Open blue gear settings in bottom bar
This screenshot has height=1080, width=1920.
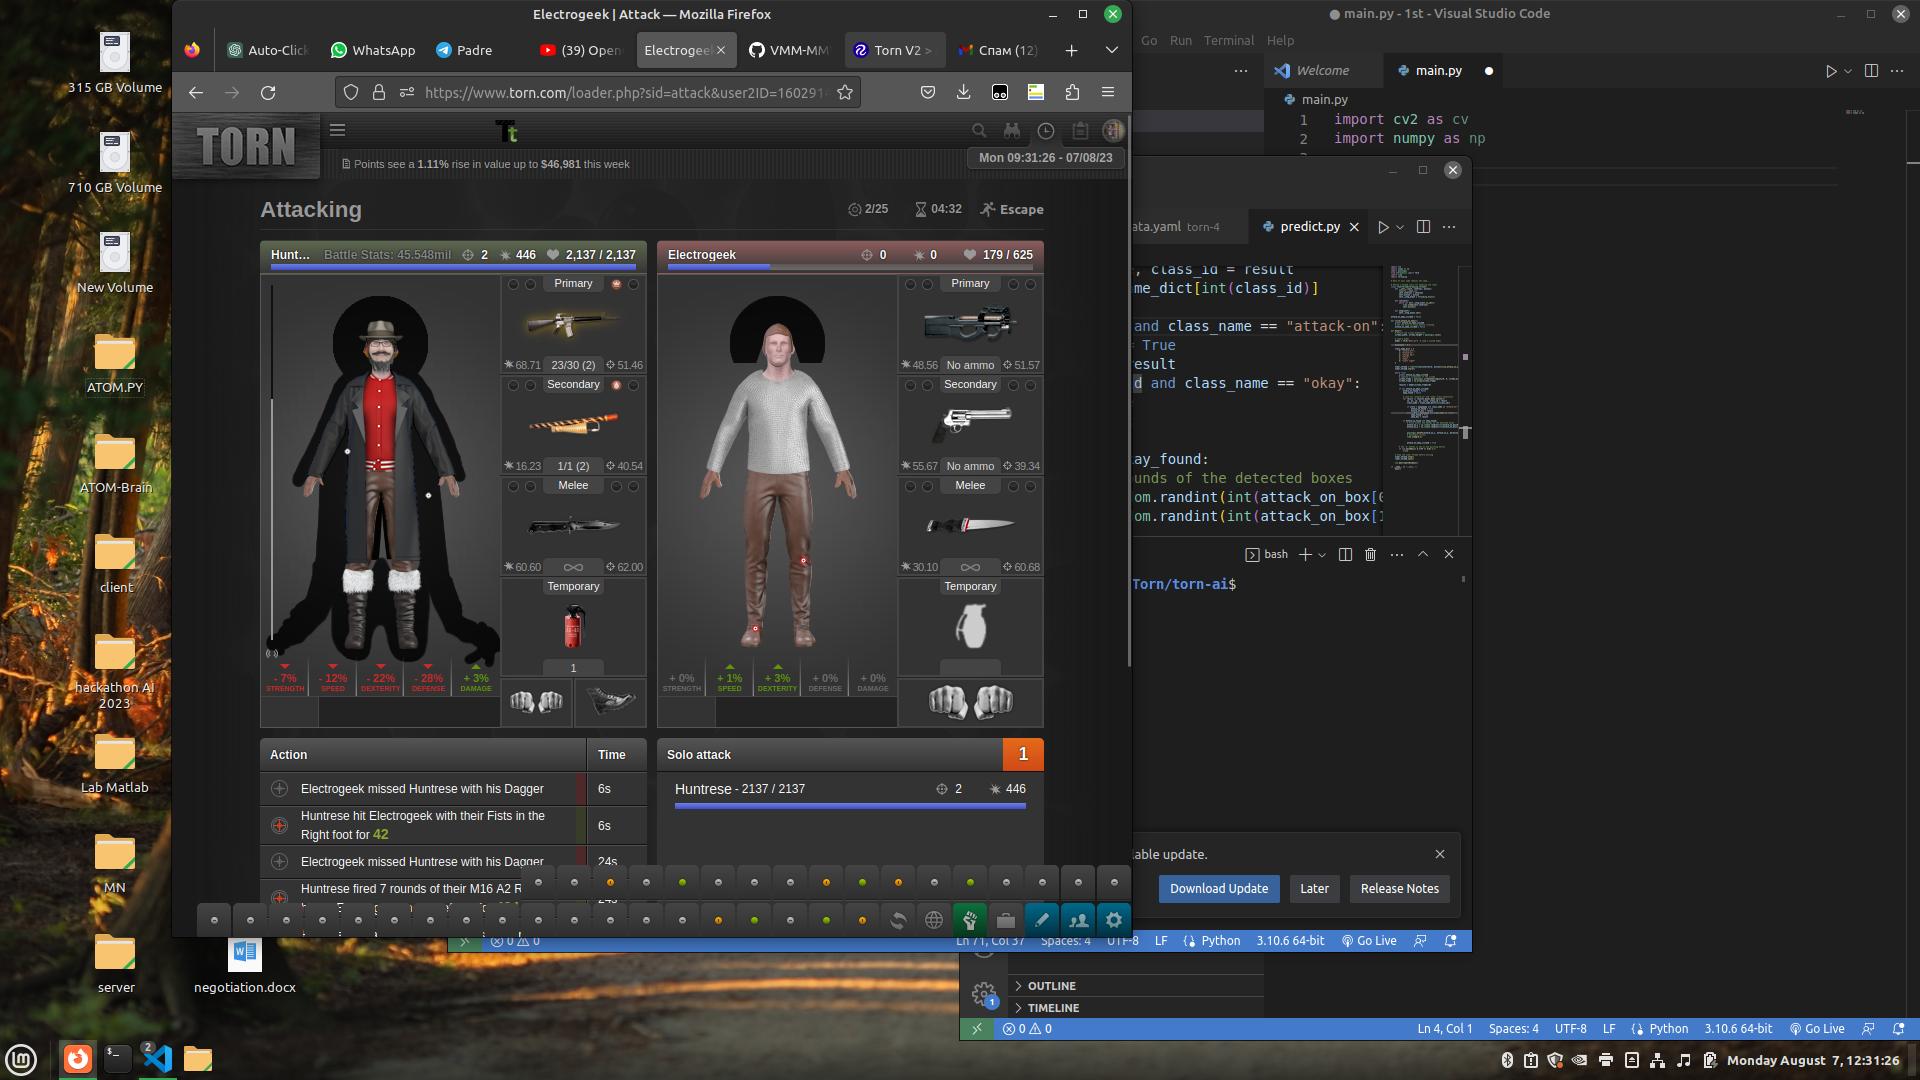click(1114, 920)
